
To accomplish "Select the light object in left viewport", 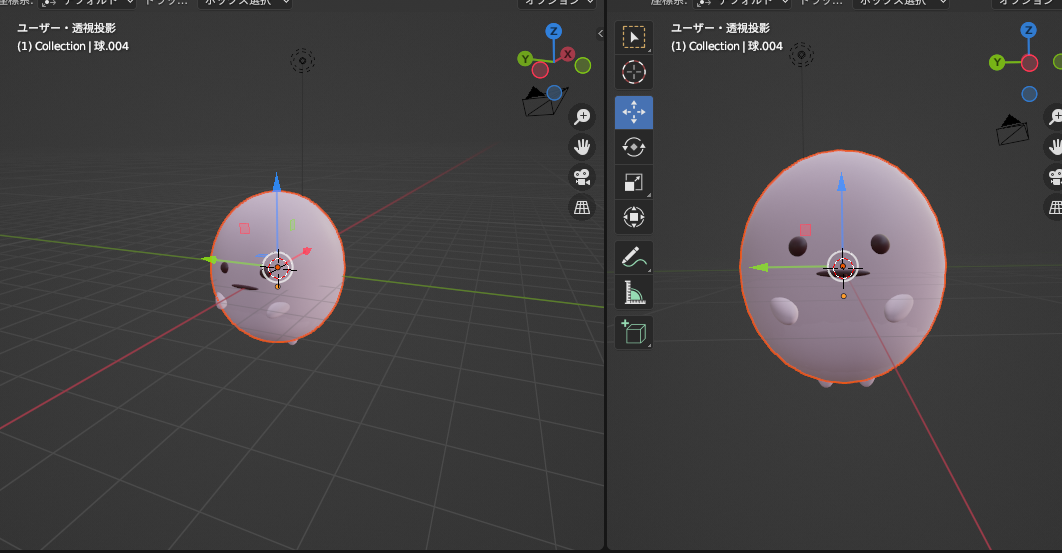I will click(303, 61).
